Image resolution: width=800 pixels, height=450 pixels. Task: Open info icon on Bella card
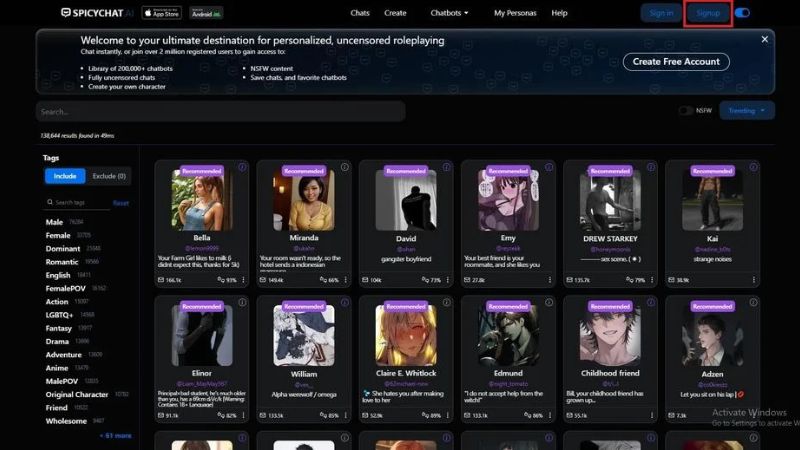[242, 167]
